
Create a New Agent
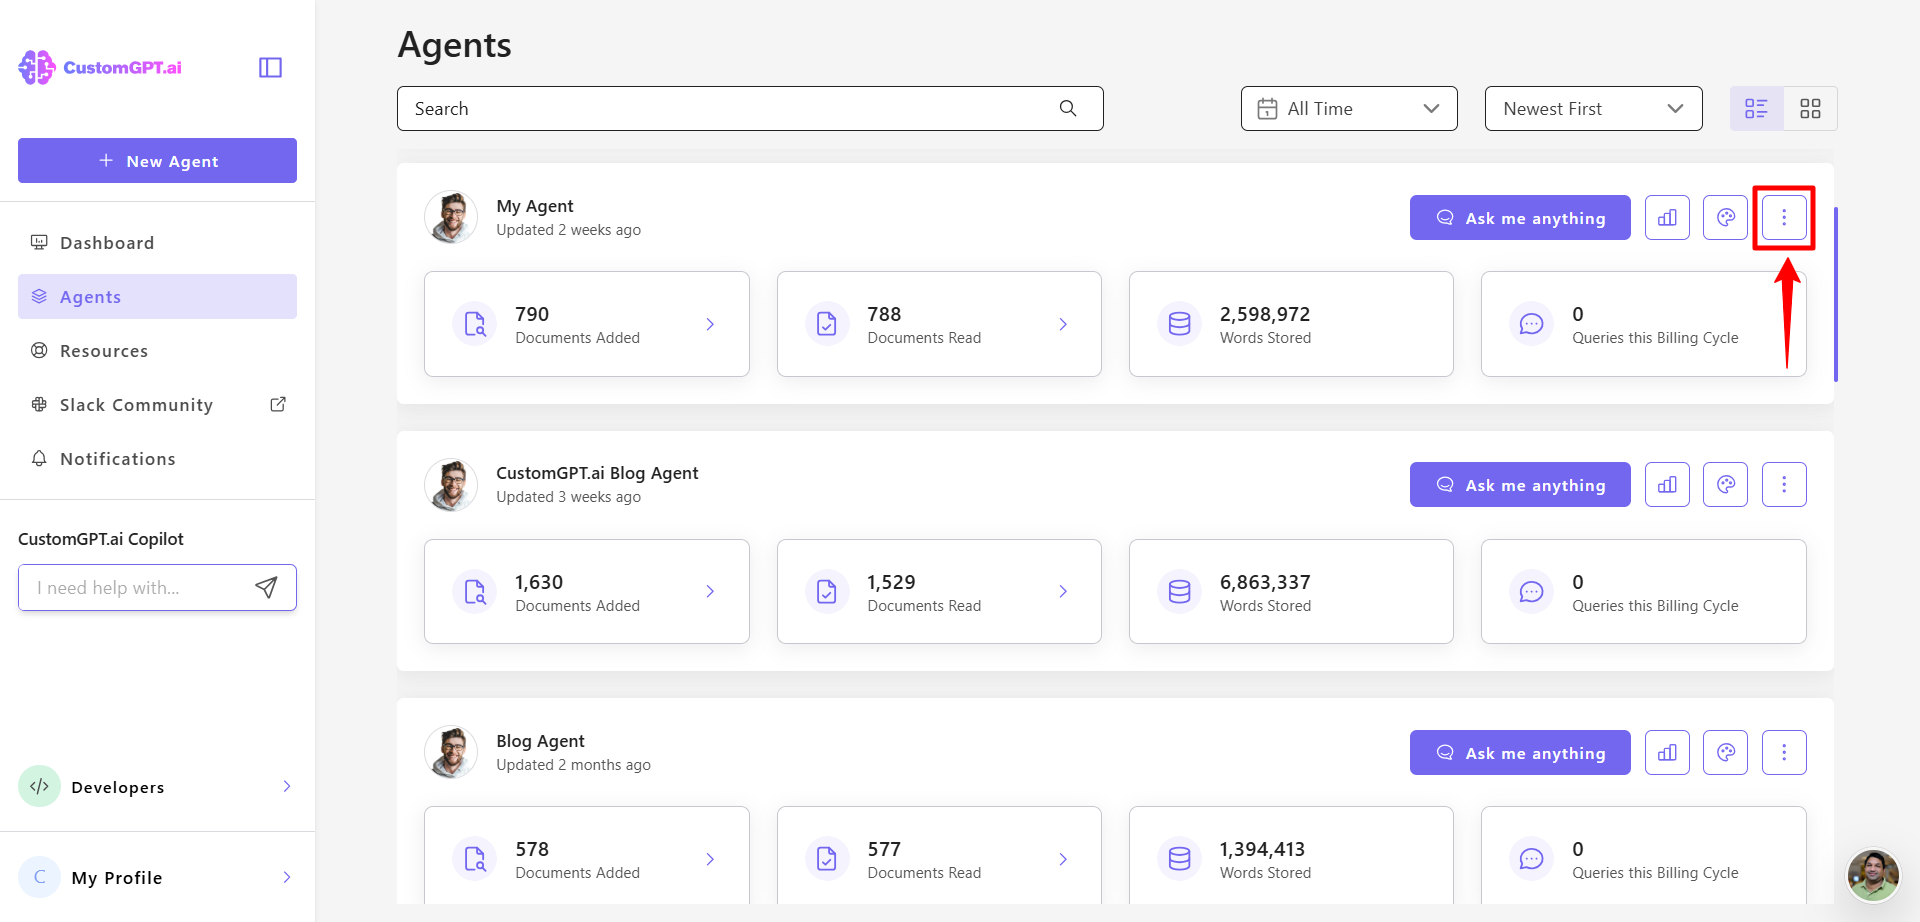pos(157,160)
